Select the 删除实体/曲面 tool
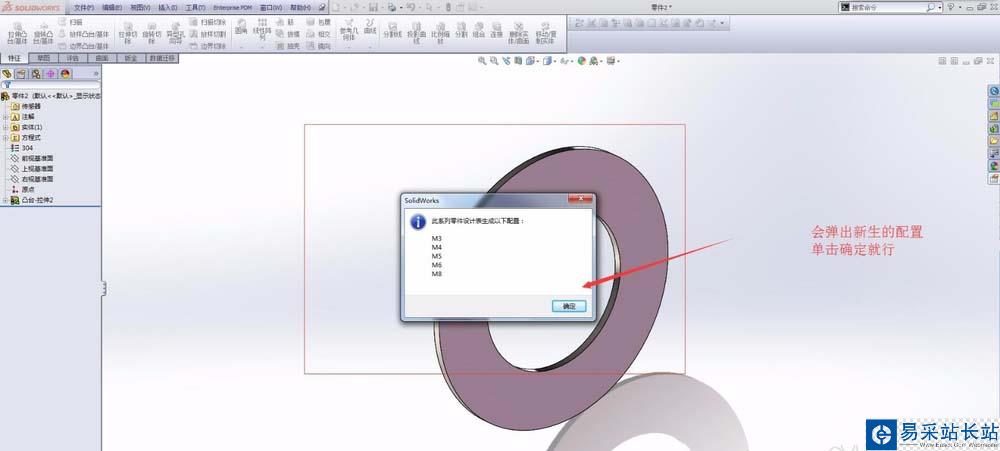Image resolution: width=1000 pixels, height=451 pixels. (x=519, y=31)
